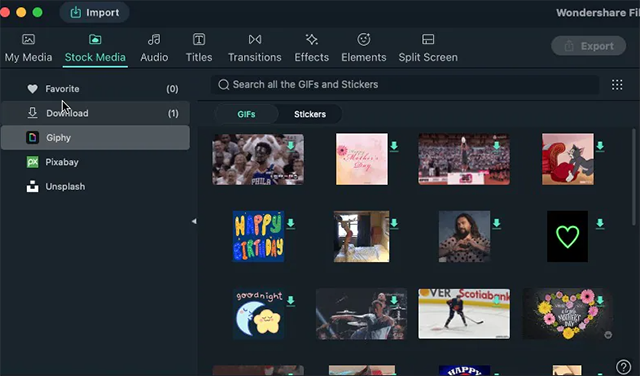Click the heart Favorite icon
Screen dimensions: 640x376
point(32,89)
